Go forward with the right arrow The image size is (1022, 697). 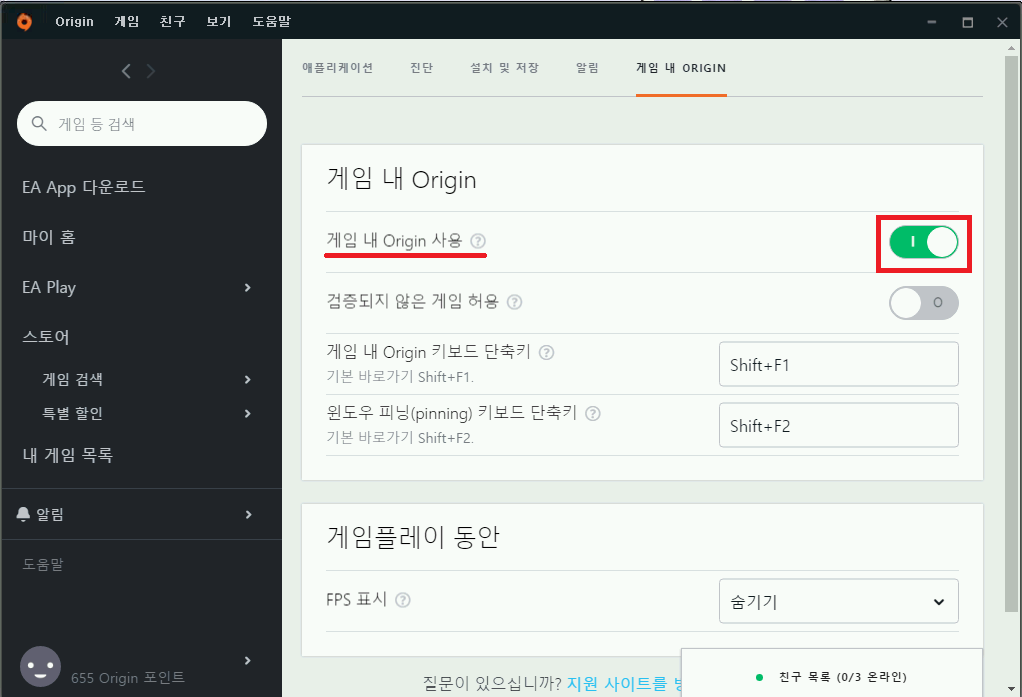151,71
